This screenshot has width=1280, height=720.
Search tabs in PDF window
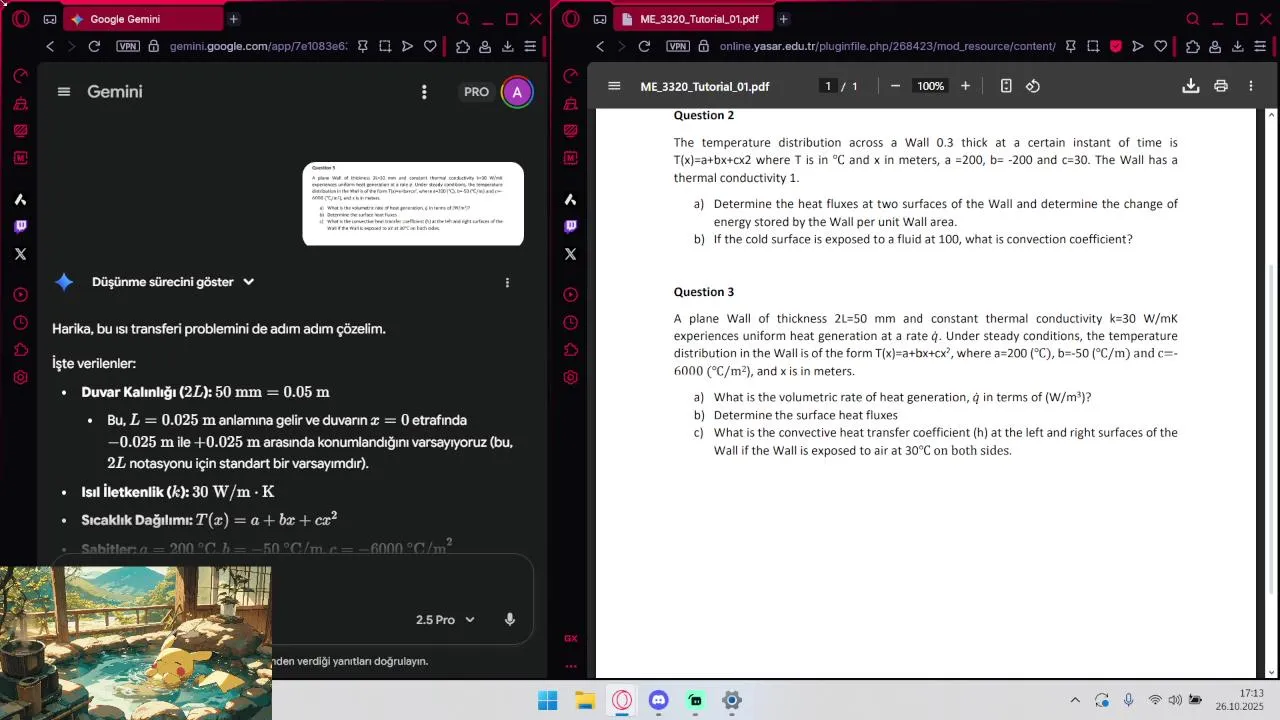(1192, 19)
